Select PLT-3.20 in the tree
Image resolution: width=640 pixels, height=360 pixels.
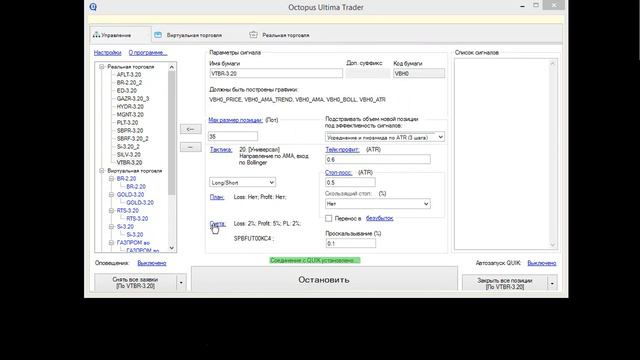coord(127,122)
